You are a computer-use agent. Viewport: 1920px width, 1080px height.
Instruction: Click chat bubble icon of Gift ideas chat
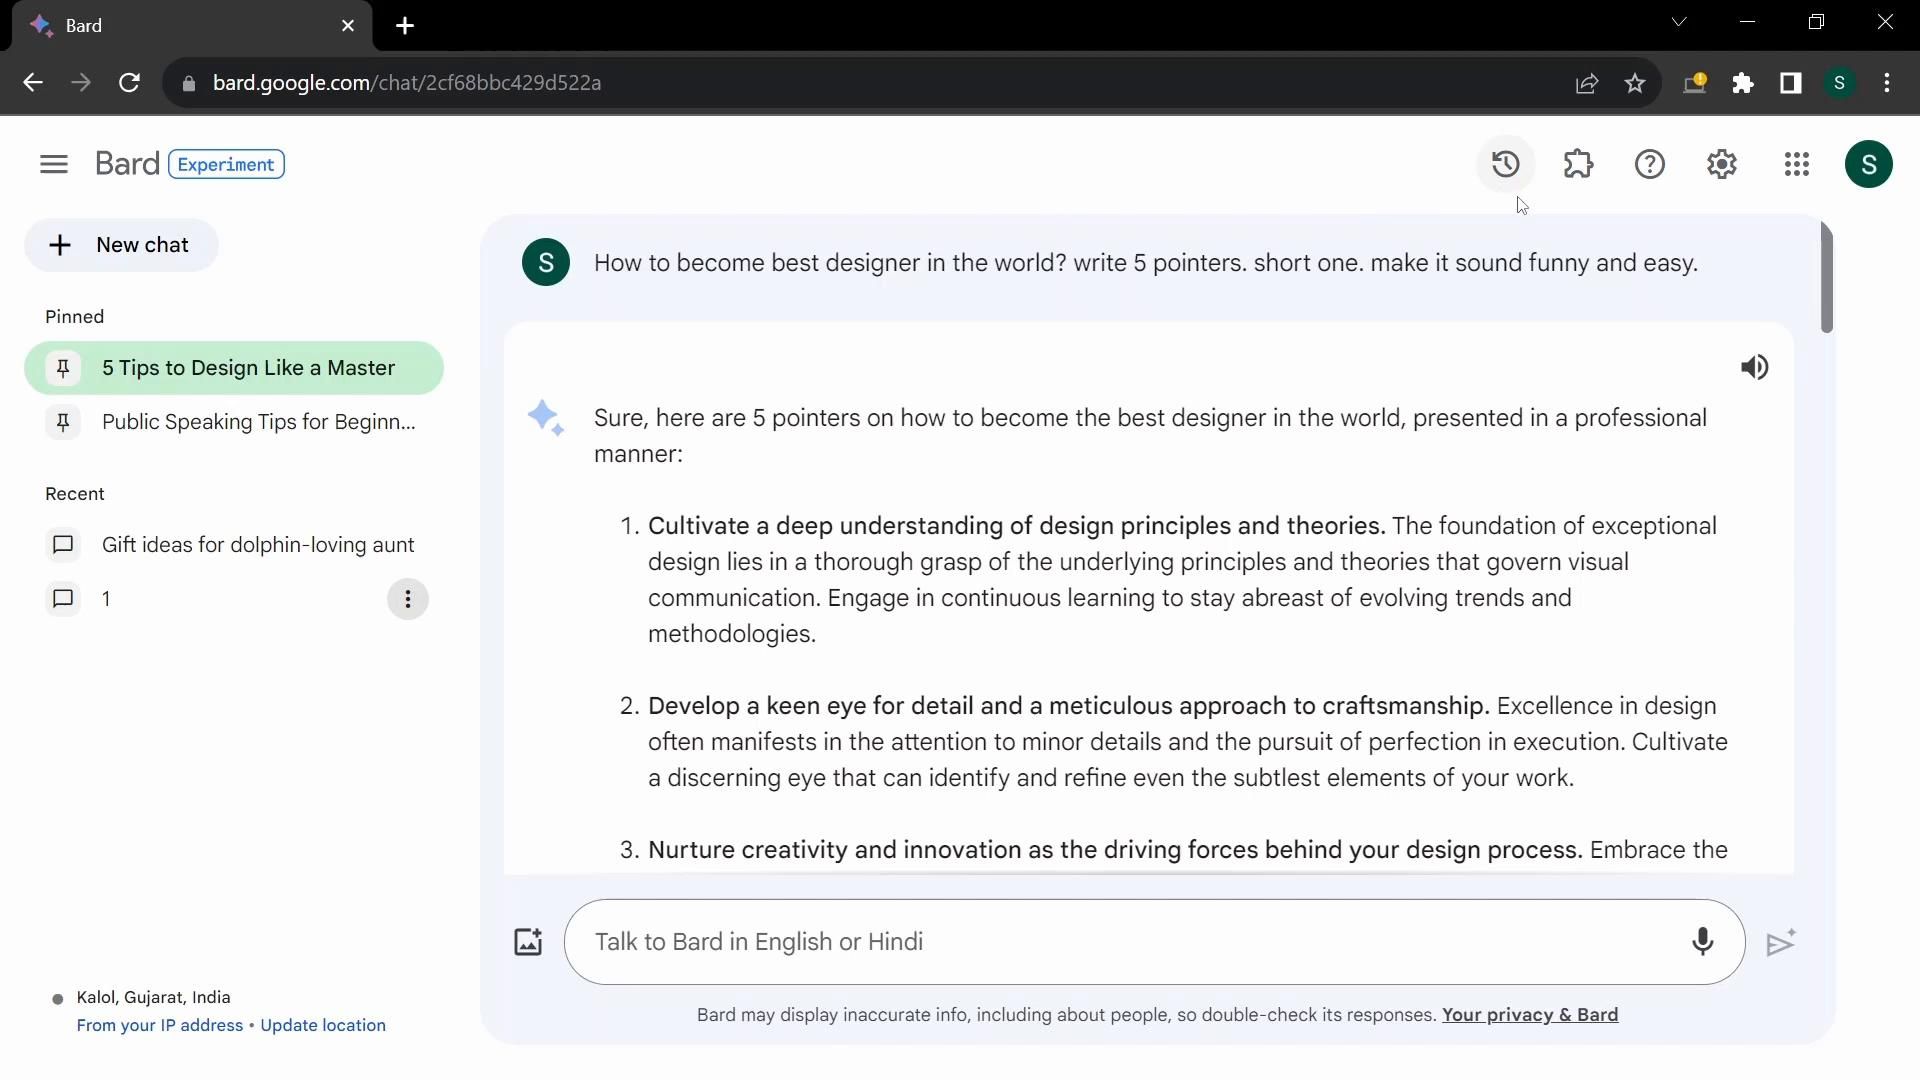pyautogui.click(x=63, y=545)
